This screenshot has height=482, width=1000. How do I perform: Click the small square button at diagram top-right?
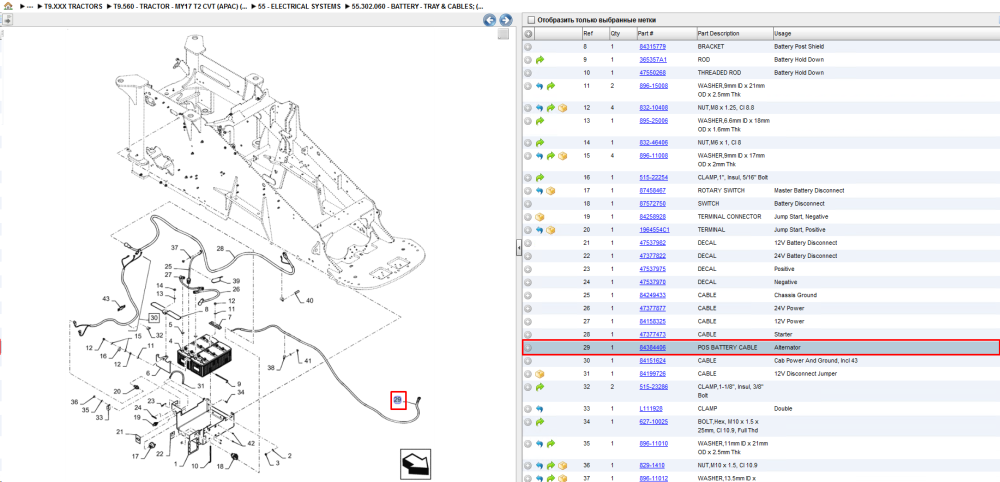point(503,34)
